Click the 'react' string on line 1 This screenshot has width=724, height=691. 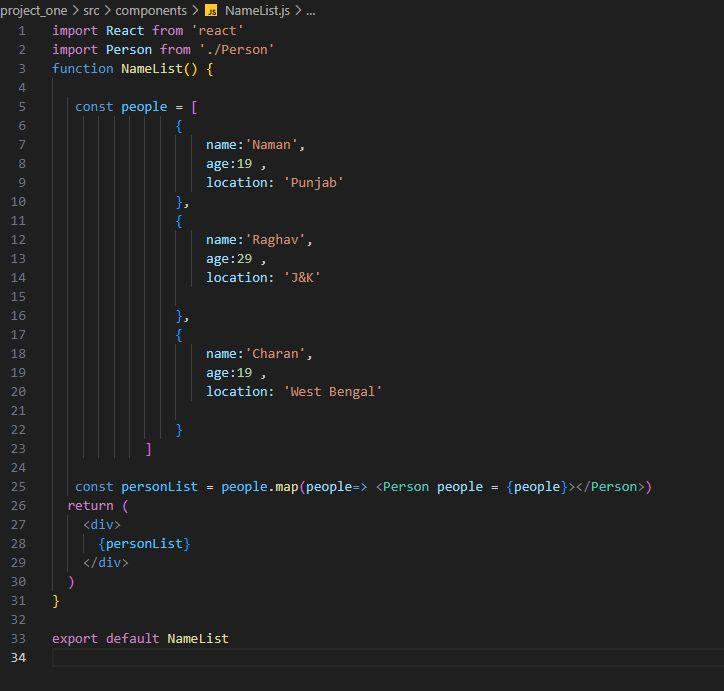217,31
